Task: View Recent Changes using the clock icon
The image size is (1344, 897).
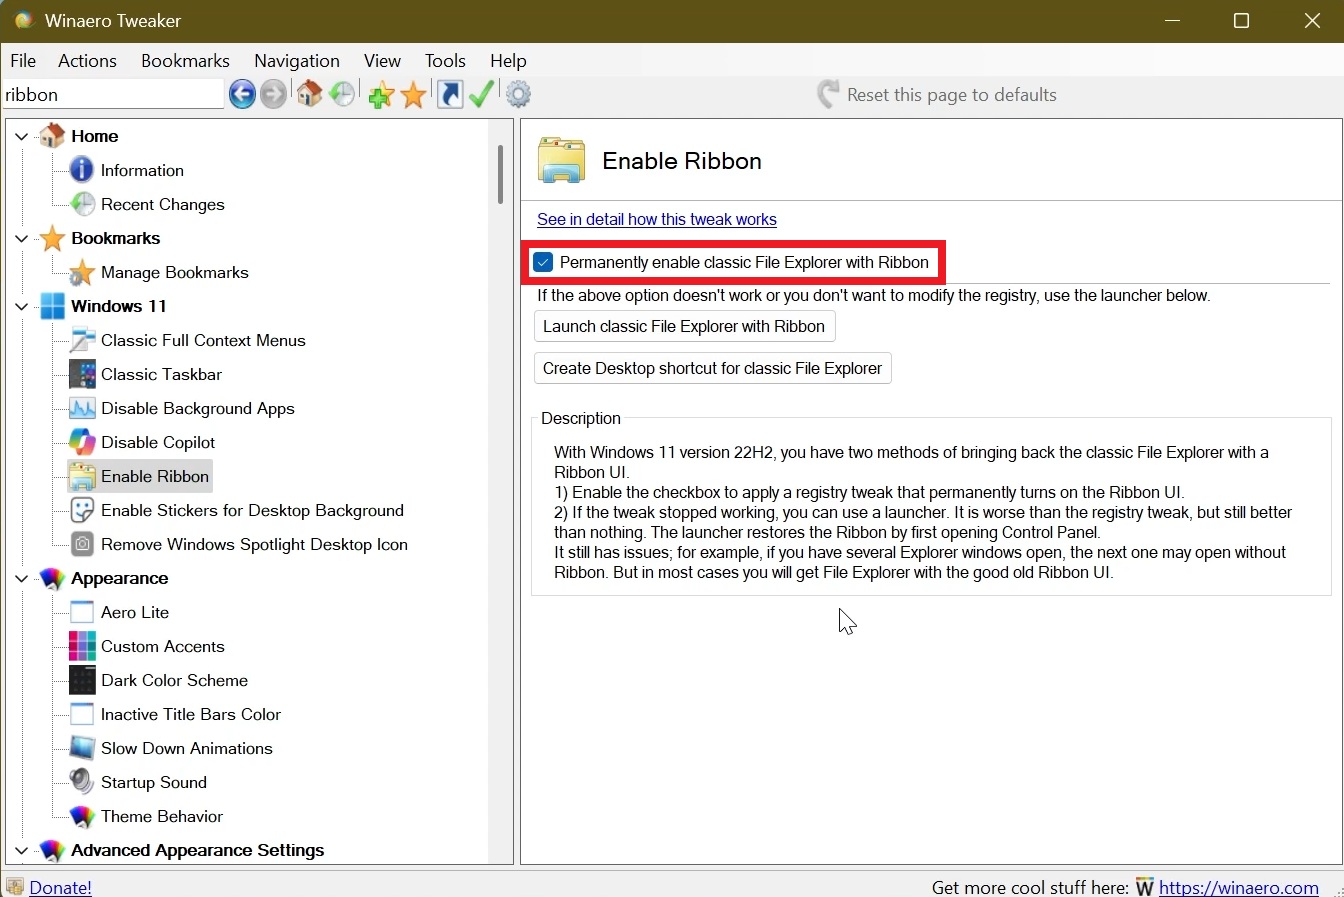Action: pos(343,94)
